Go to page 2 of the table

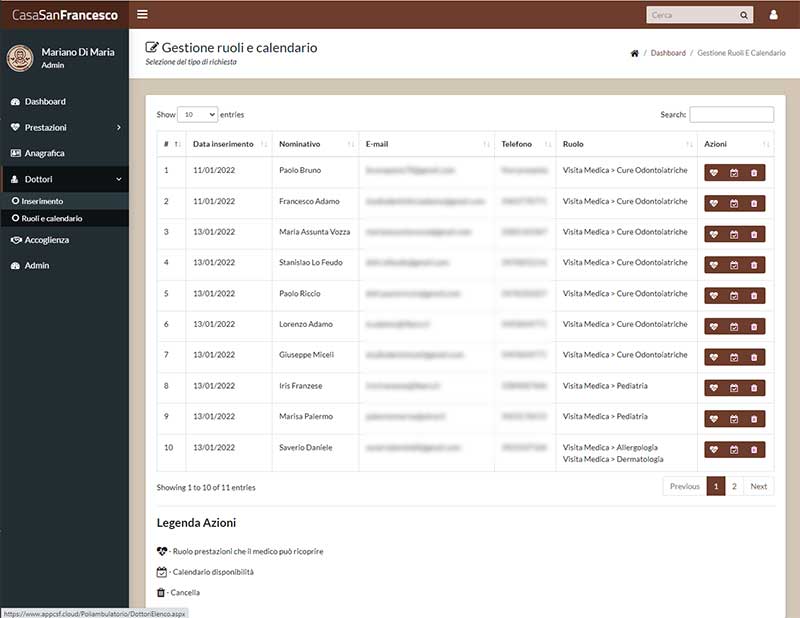click(734, 486)
